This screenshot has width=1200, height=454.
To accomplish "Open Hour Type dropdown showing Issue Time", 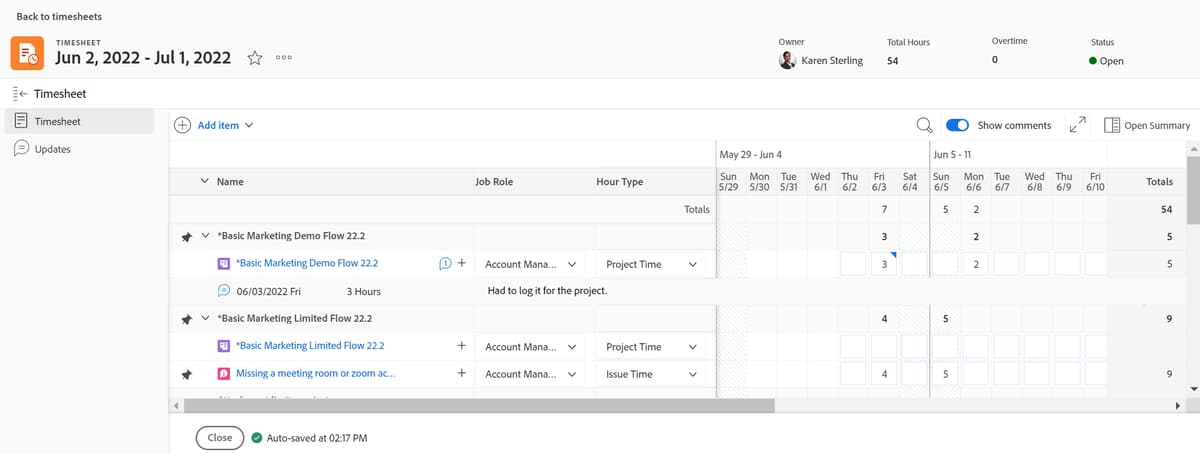I will pos(650,374).
